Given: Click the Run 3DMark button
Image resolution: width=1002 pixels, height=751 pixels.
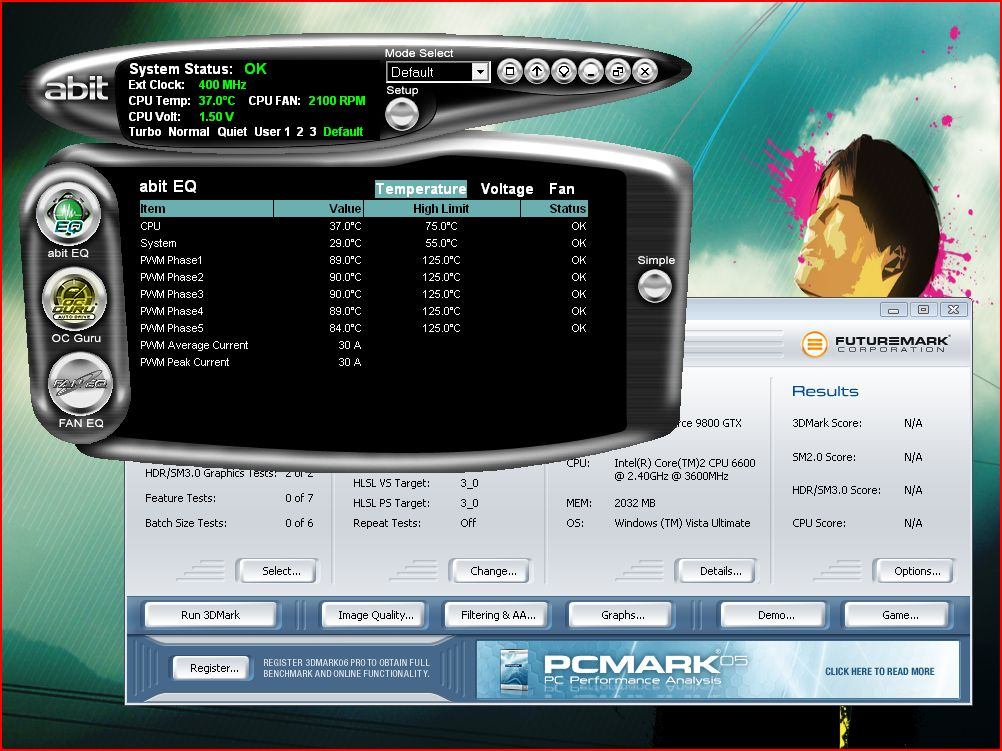Looking at the screenshot, I should point(211,615).
